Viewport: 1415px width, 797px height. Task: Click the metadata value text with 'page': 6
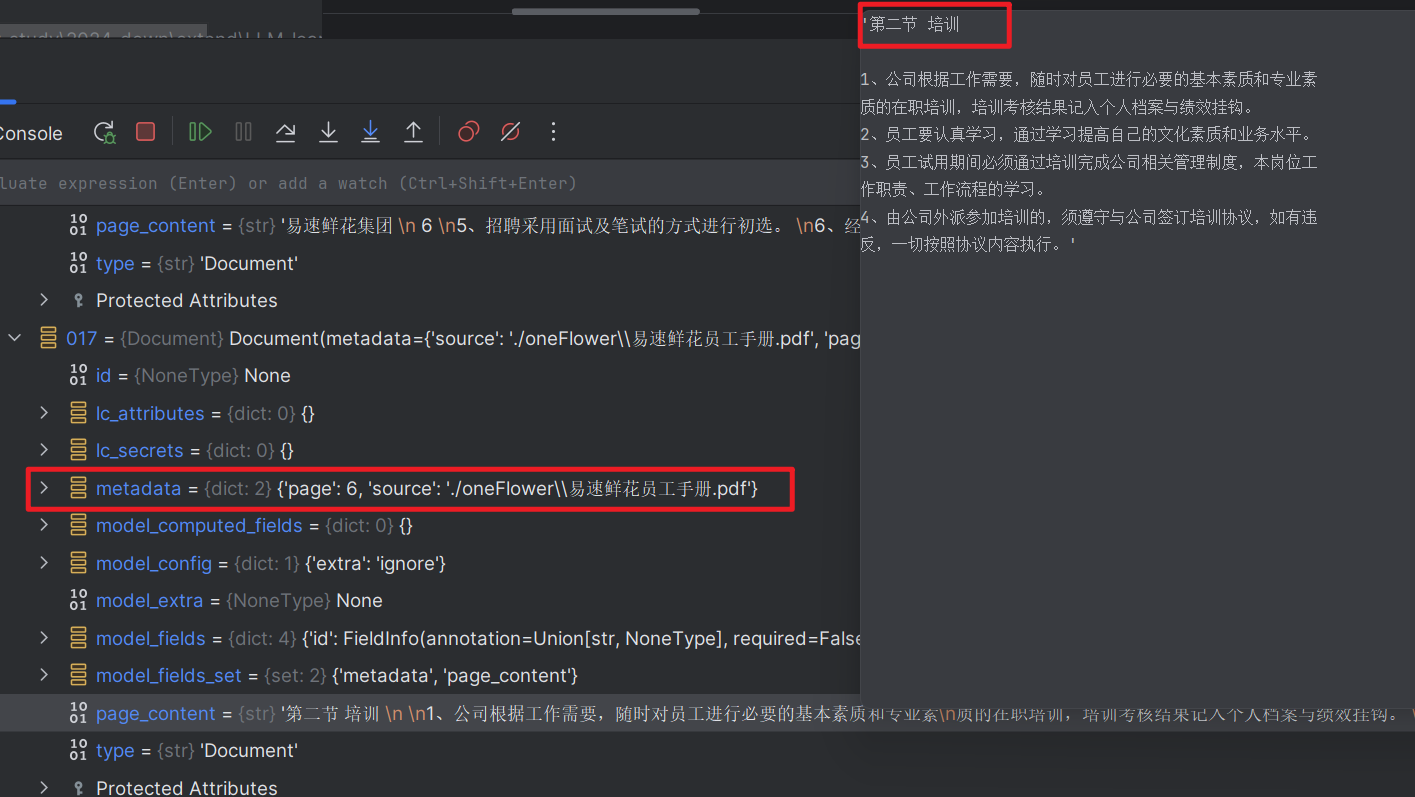coord(518,488)
